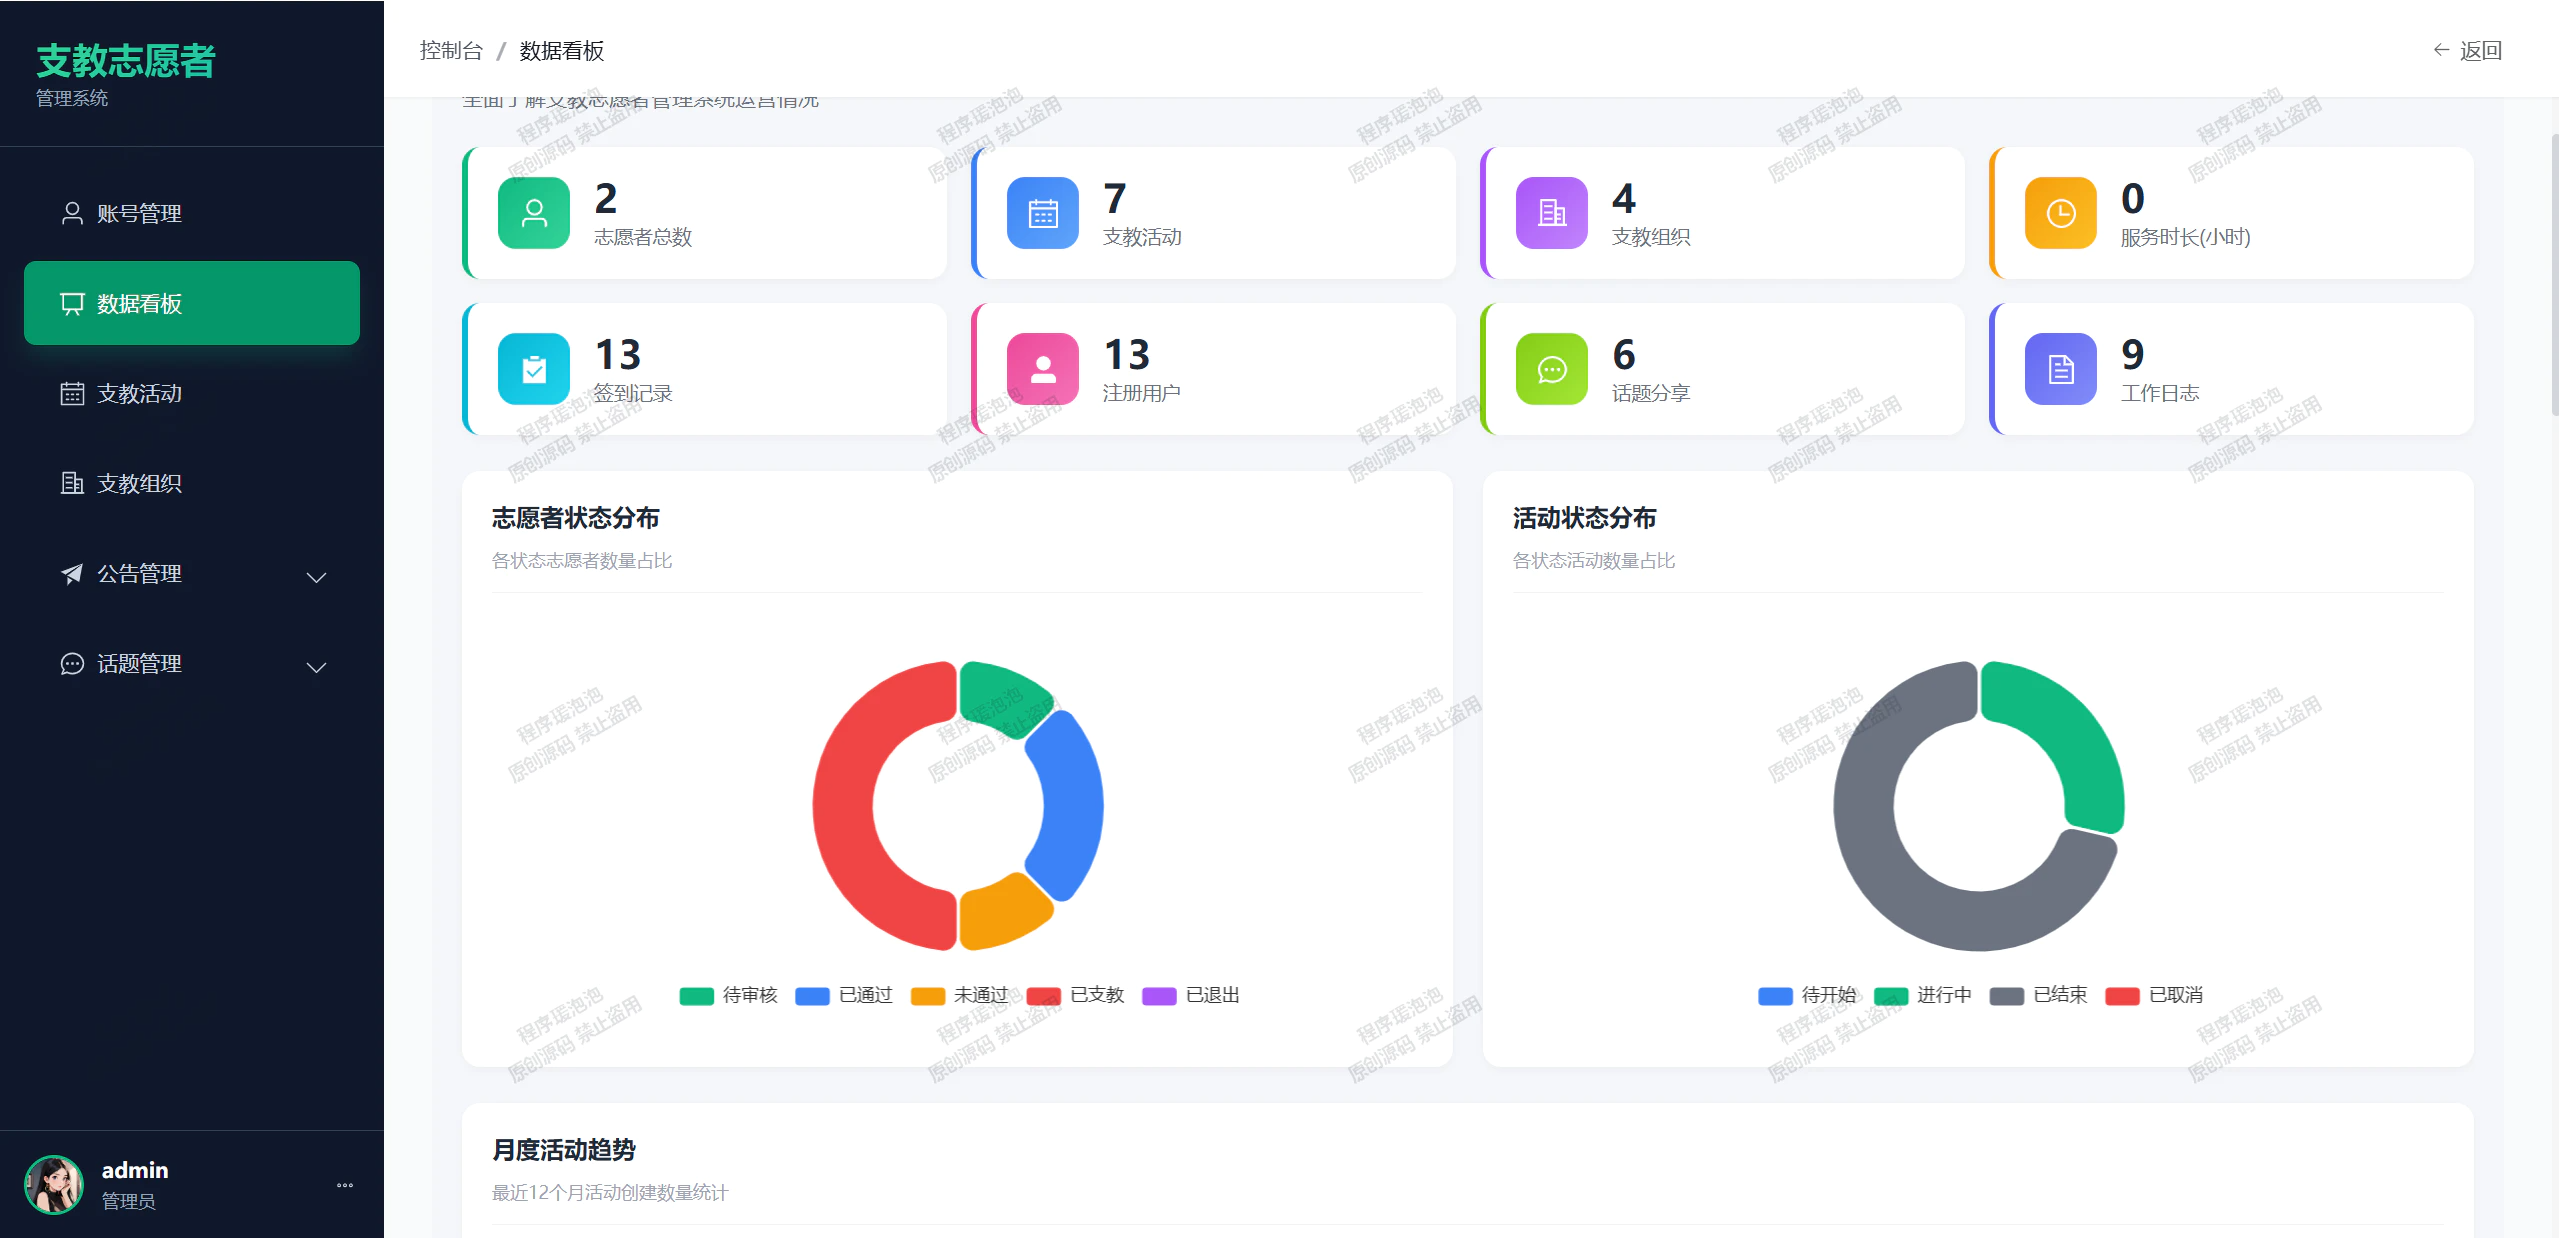The width and height of the screenshot is (2559, 1238).
Task: Click the 工作日志 card label
Action: pyautogui.click(x=2160, y=393)
